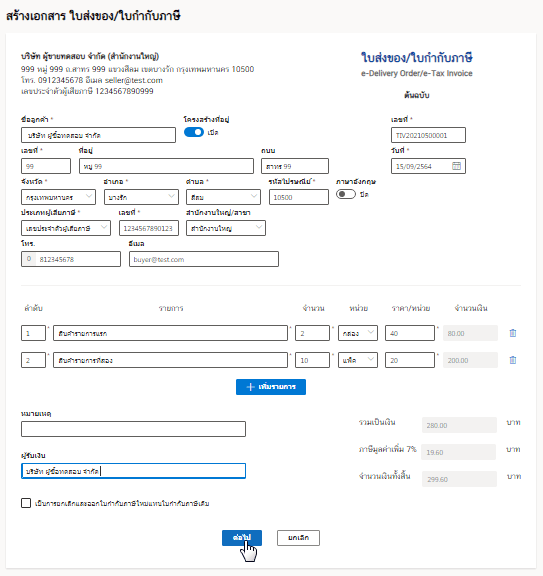This screenshot has height=576, width=543.
Task: Click the quantity field of item row 1
Action: 312,333
